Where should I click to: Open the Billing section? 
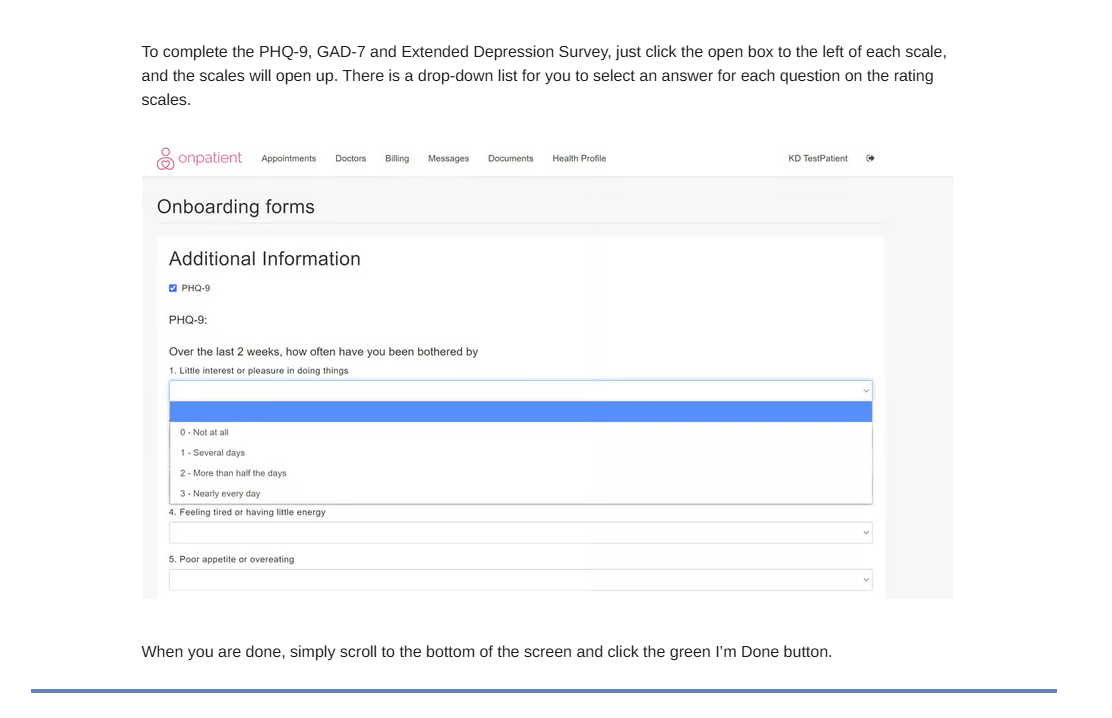[x=397, y=158]
